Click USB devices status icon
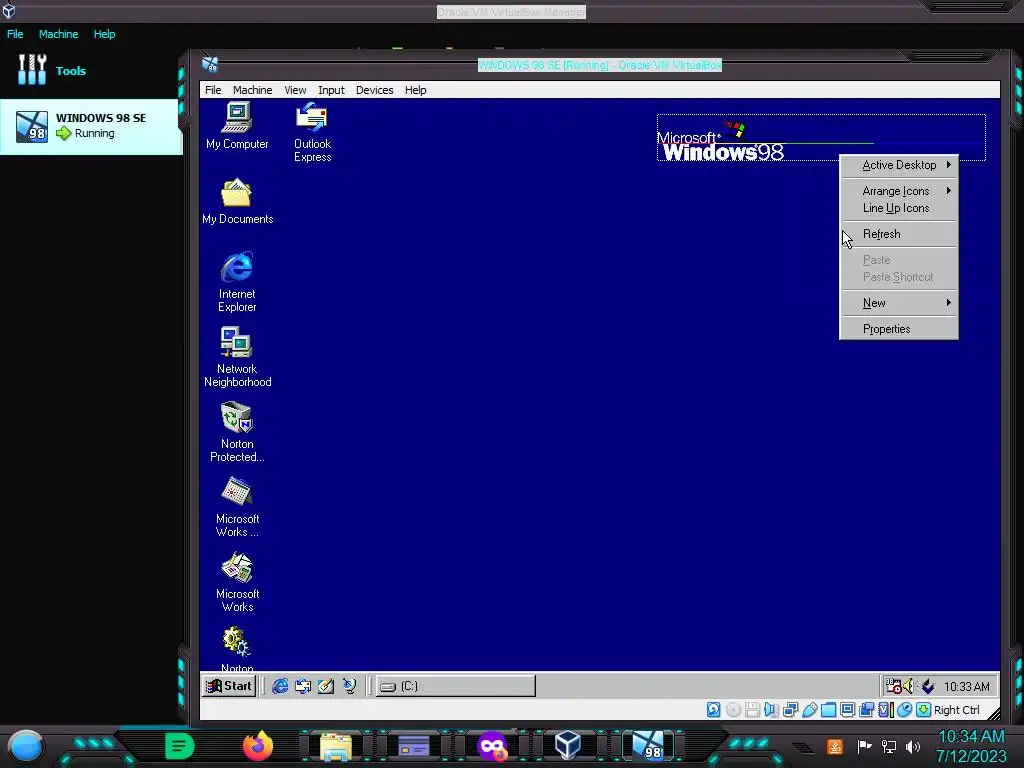Viewport: 1024px width, 768px height. pyautogui.click(x=809, y=710)
